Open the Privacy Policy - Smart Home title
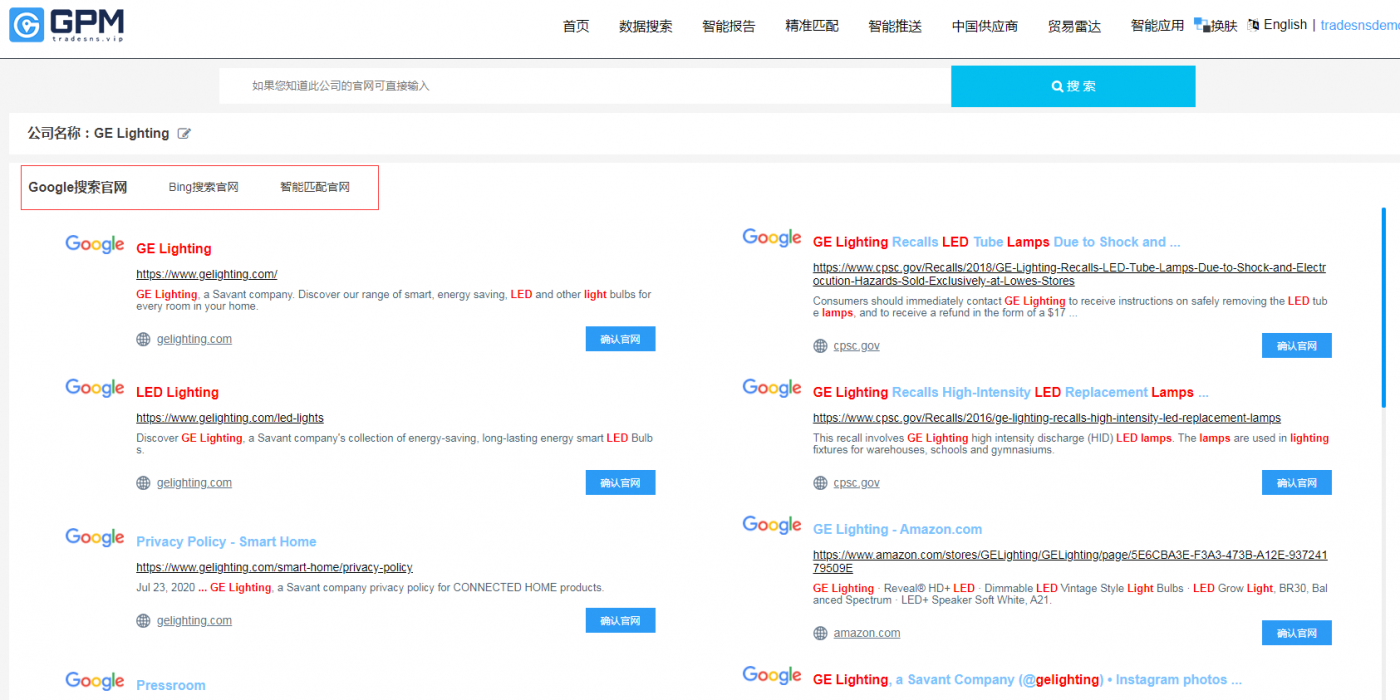 tap(226, 542)
